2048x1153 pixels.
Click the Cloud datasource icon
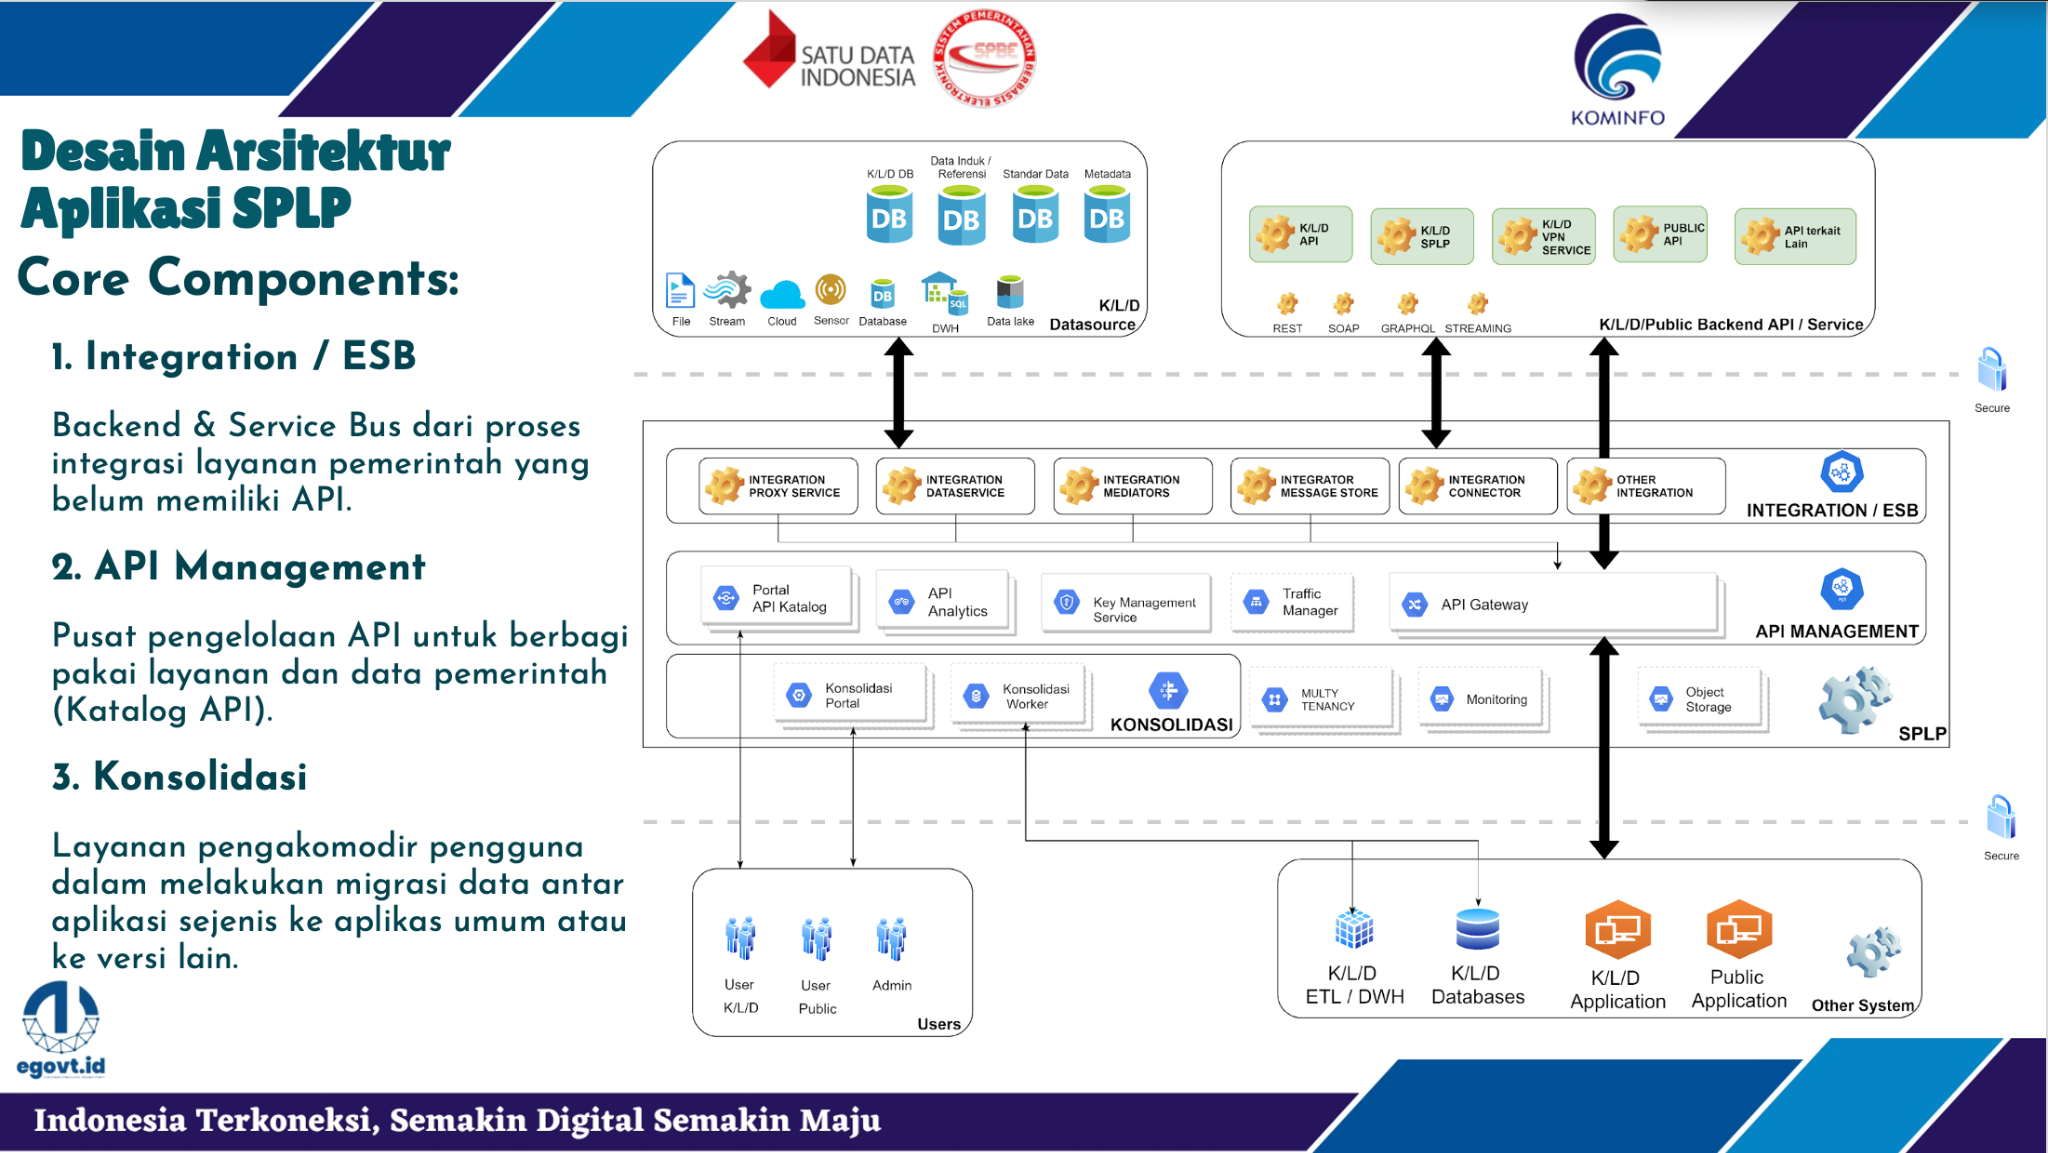pyautogui.click(x=782, y=296)
